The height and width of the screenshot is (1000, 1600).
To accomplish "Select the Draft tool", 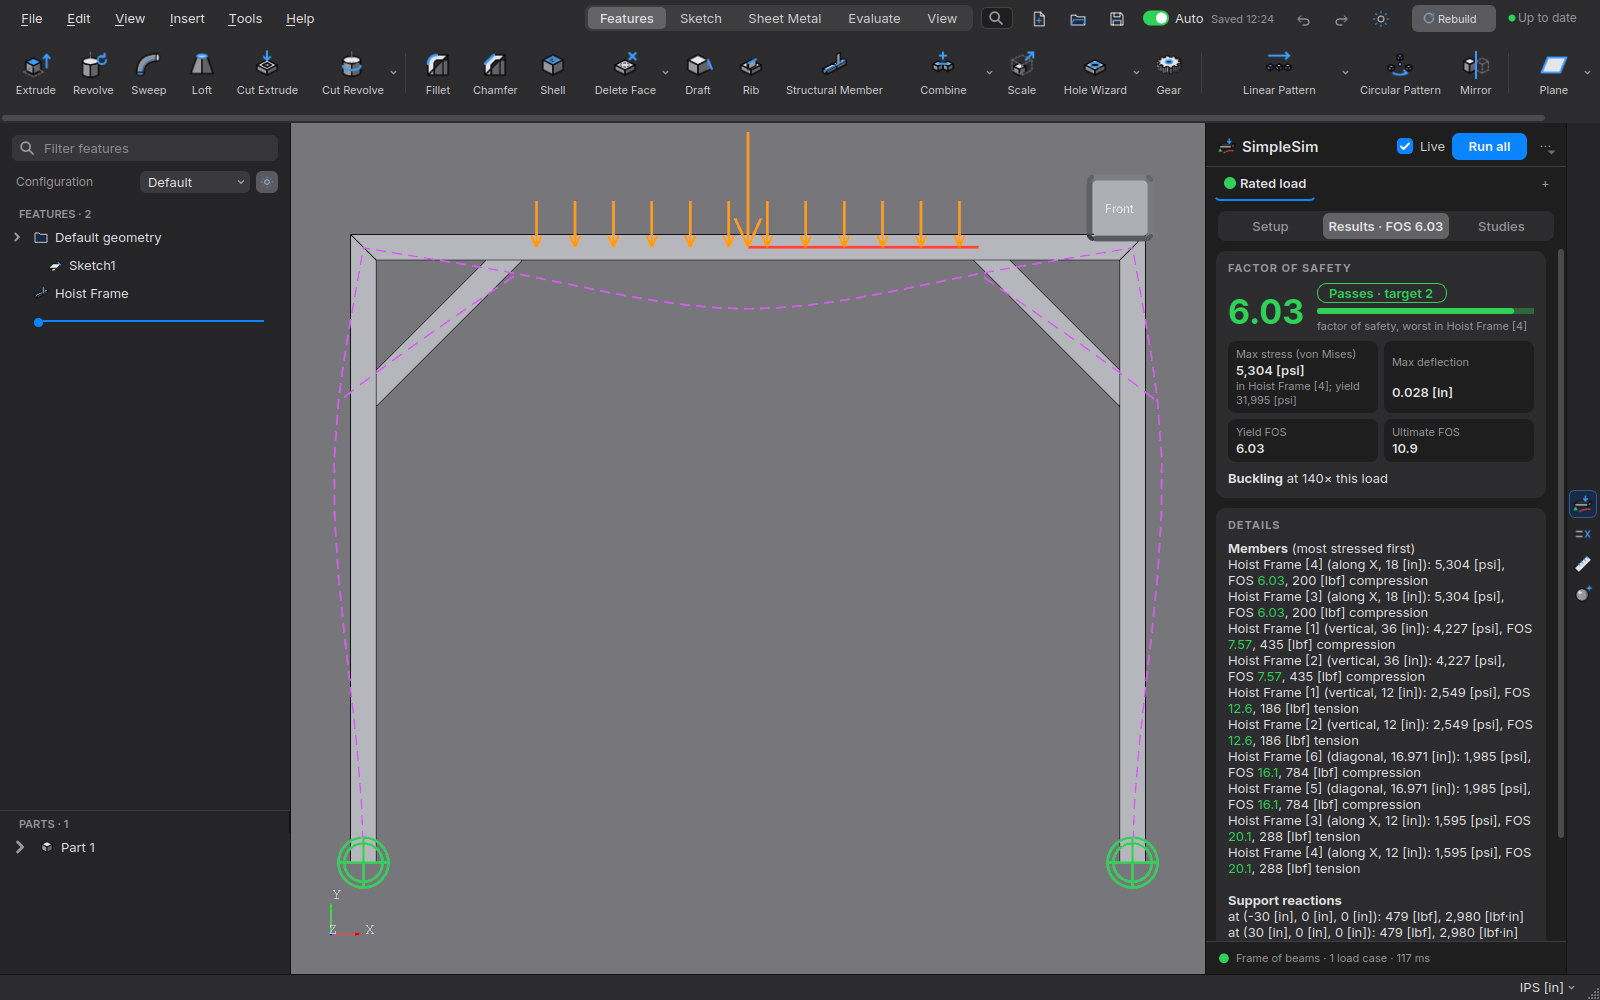I will tap(698, 75).
